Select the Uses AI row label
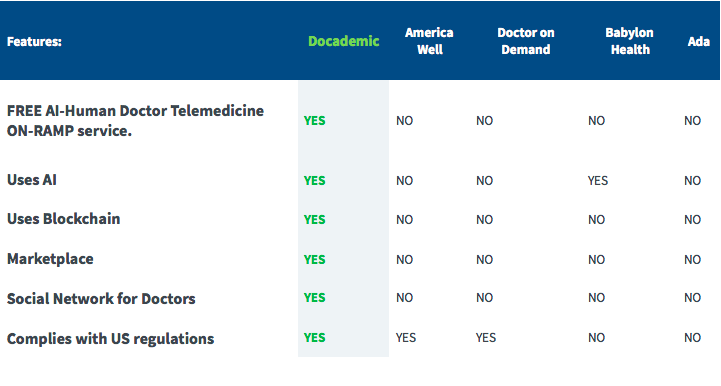The width and height of the screenshot is (721, 386). point(32,180)
